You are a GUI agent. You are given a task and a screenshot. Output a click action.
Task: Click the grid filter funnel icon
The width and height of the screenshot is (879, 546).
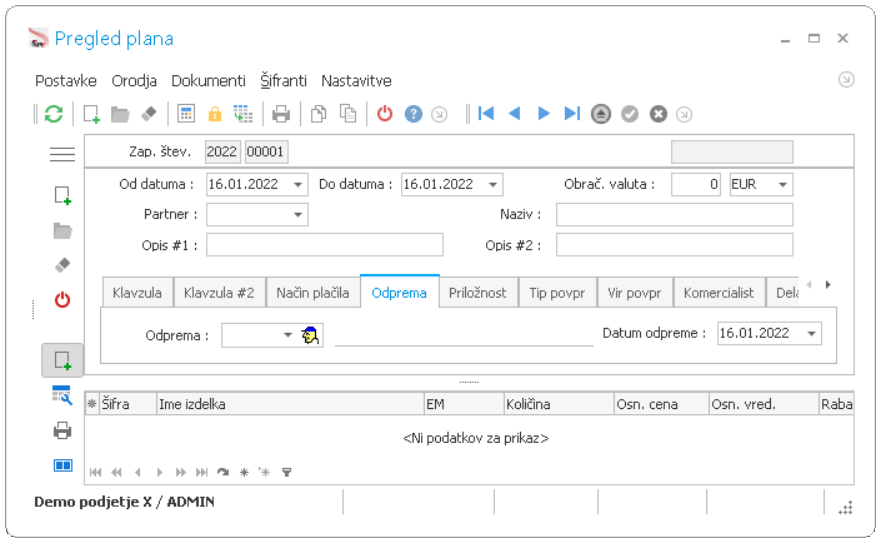pos(286,472)
